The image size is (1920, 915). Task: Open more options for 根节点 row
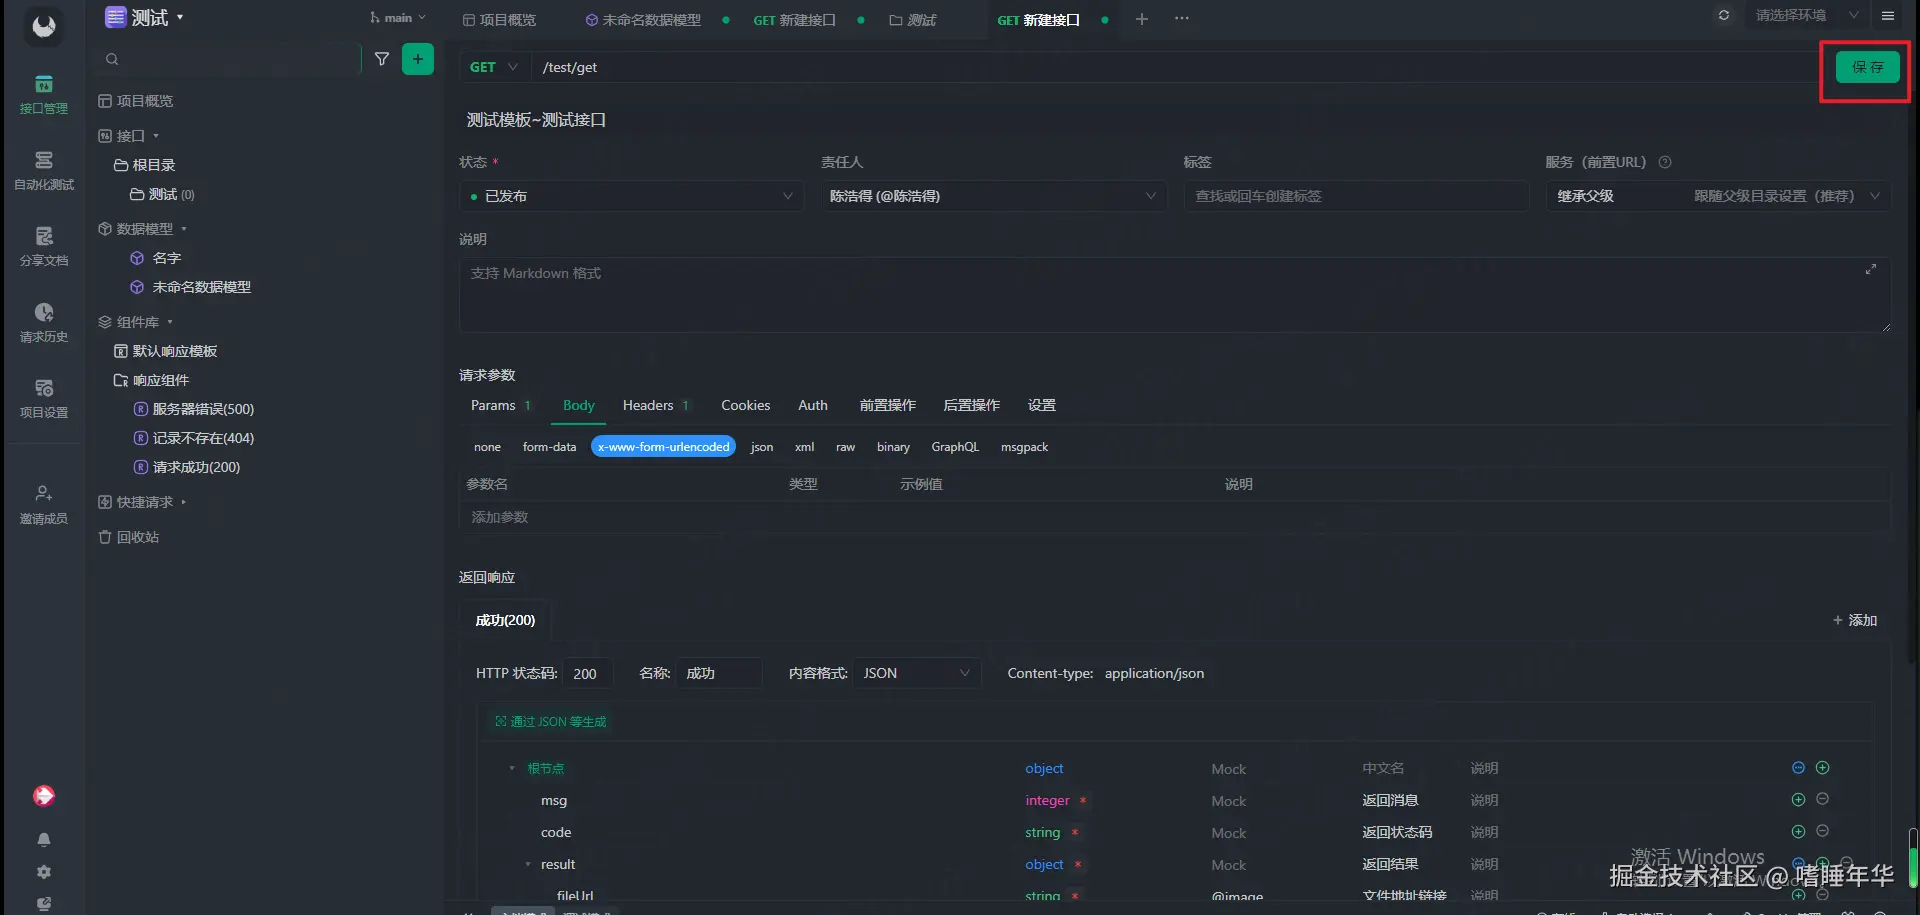tap(1798, 768)
